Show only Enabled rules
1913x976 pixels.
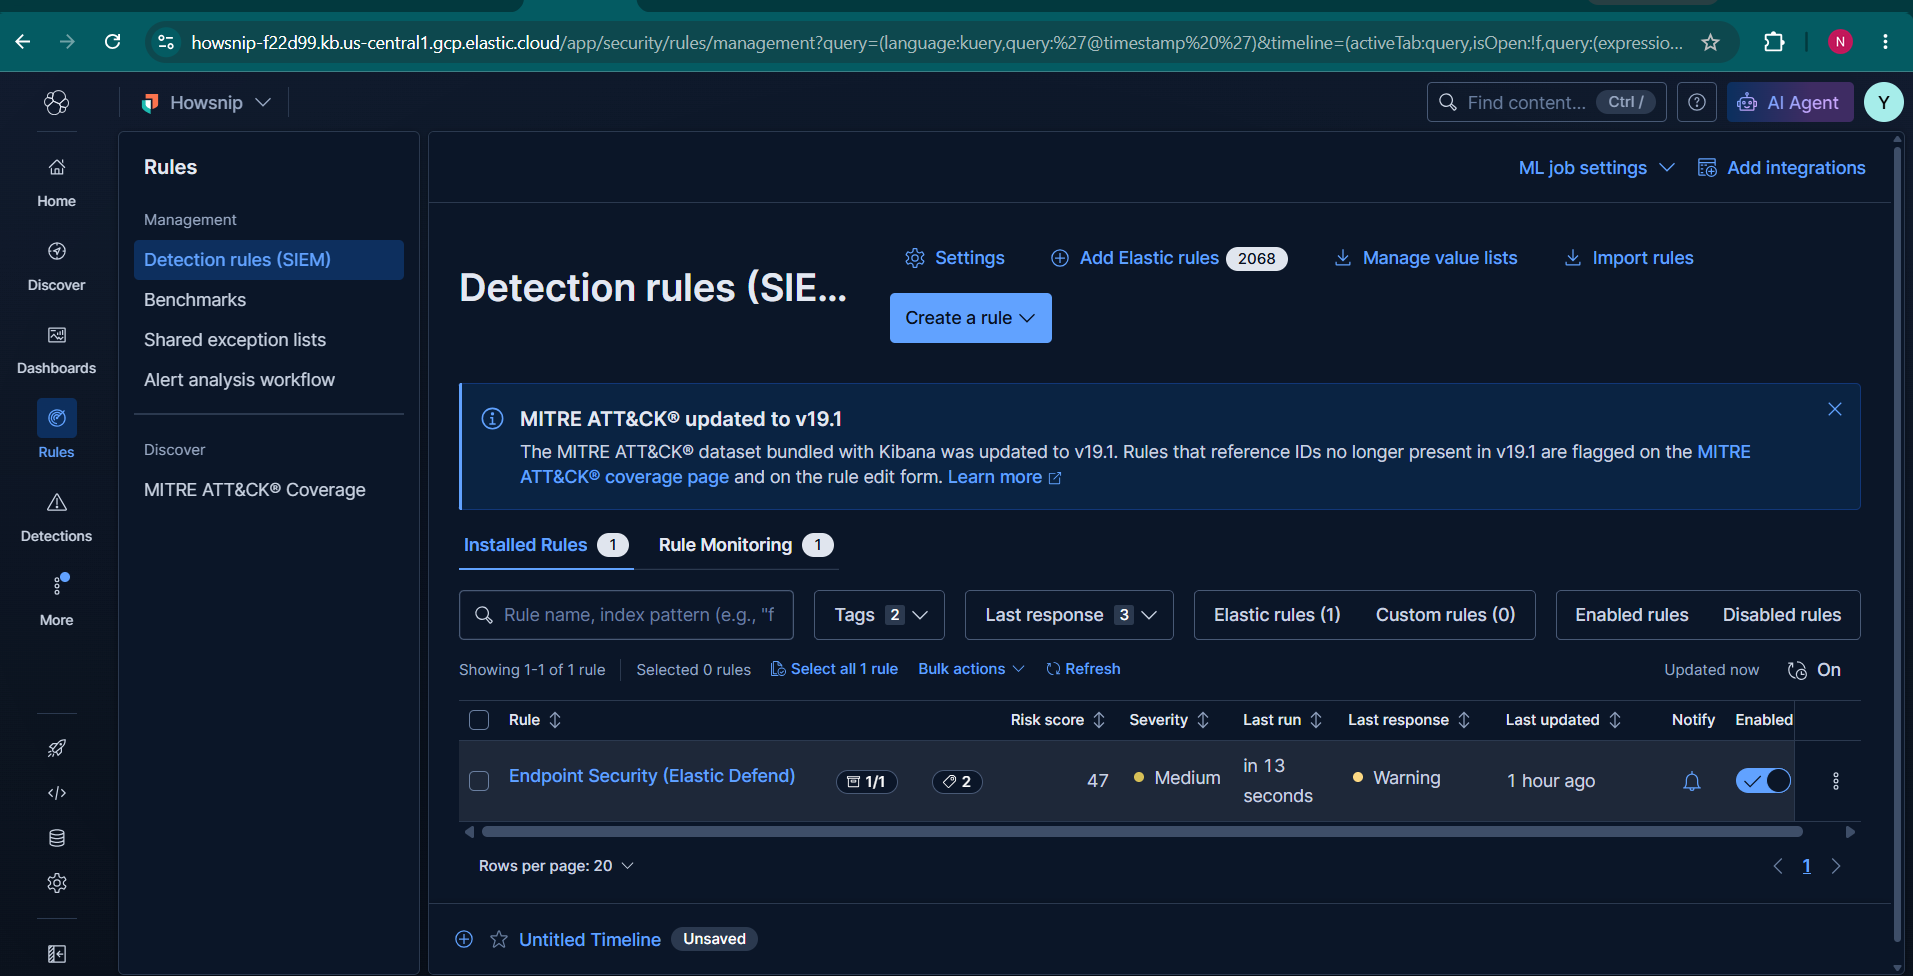tap(1632, 615)
